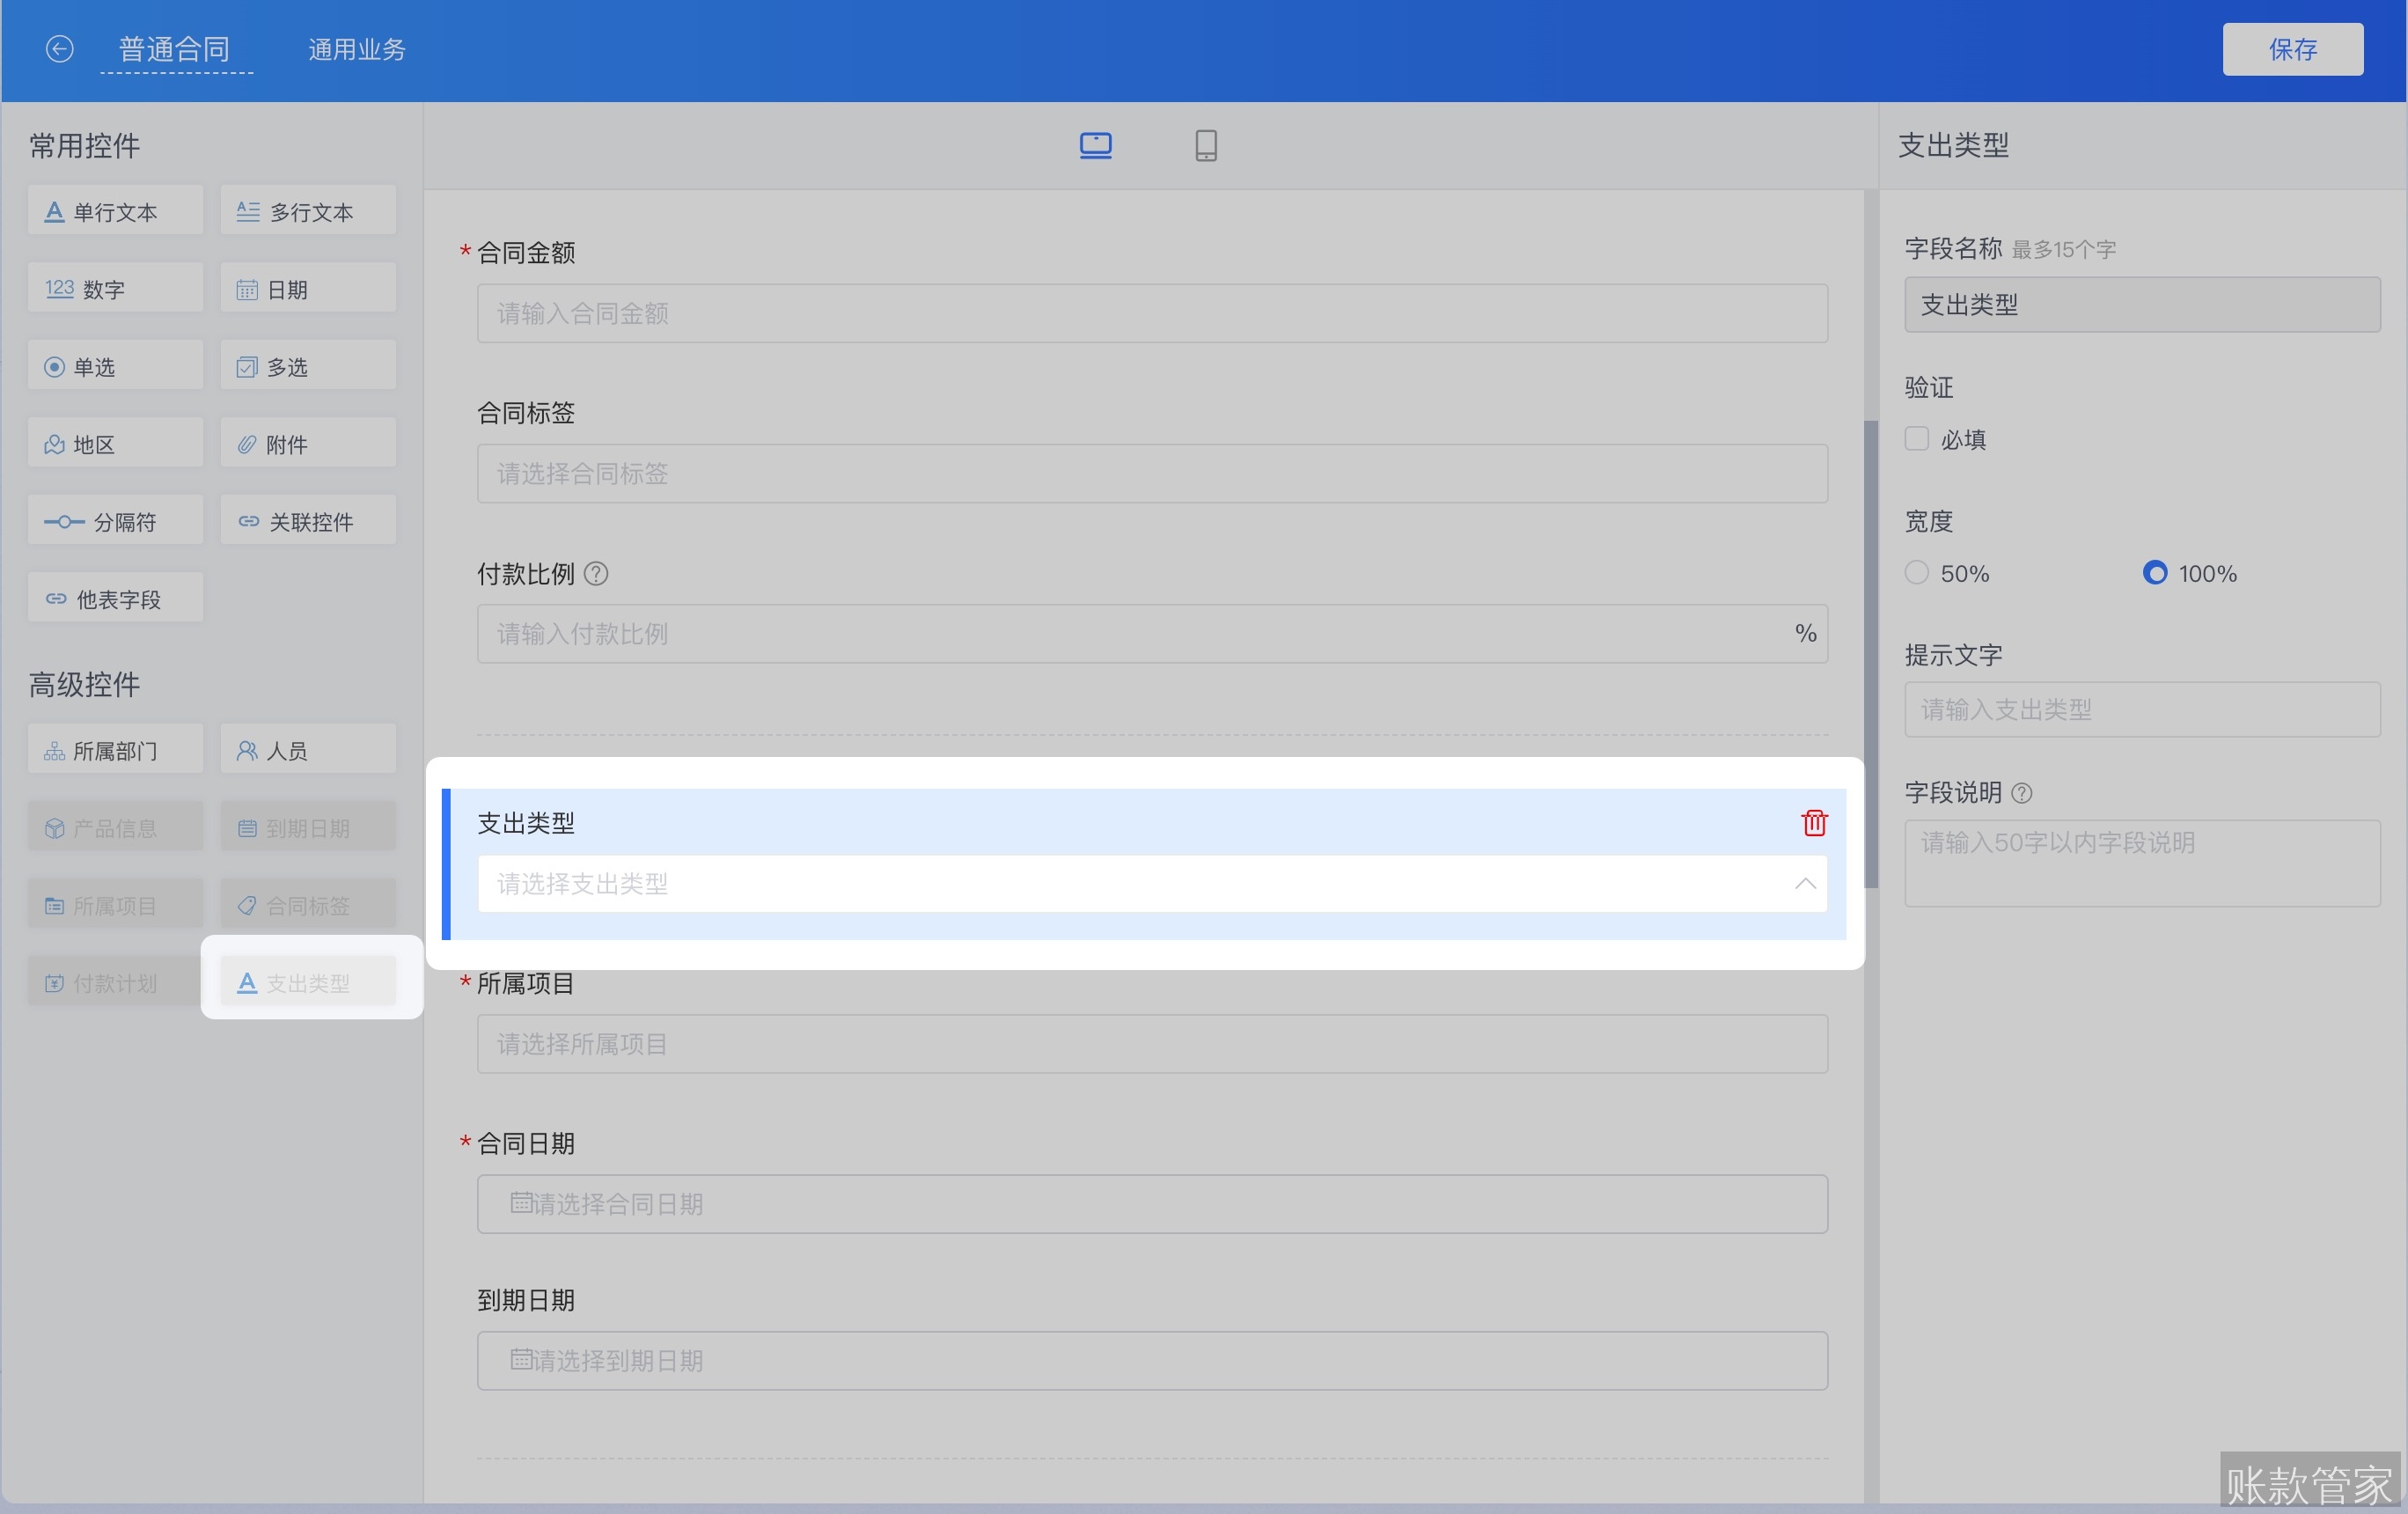Open the 请选择合同标签 selector
This screenshot has height=1514, width=2408.
[x=1152, y=474]
